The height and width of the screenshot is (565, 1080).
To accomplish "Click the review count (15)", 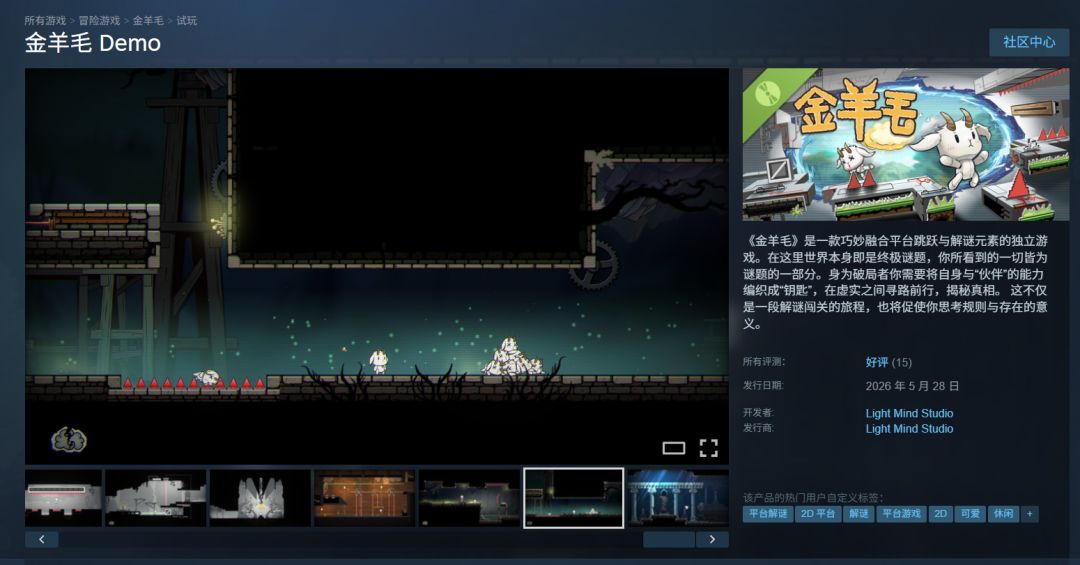I will coord(902,362).
